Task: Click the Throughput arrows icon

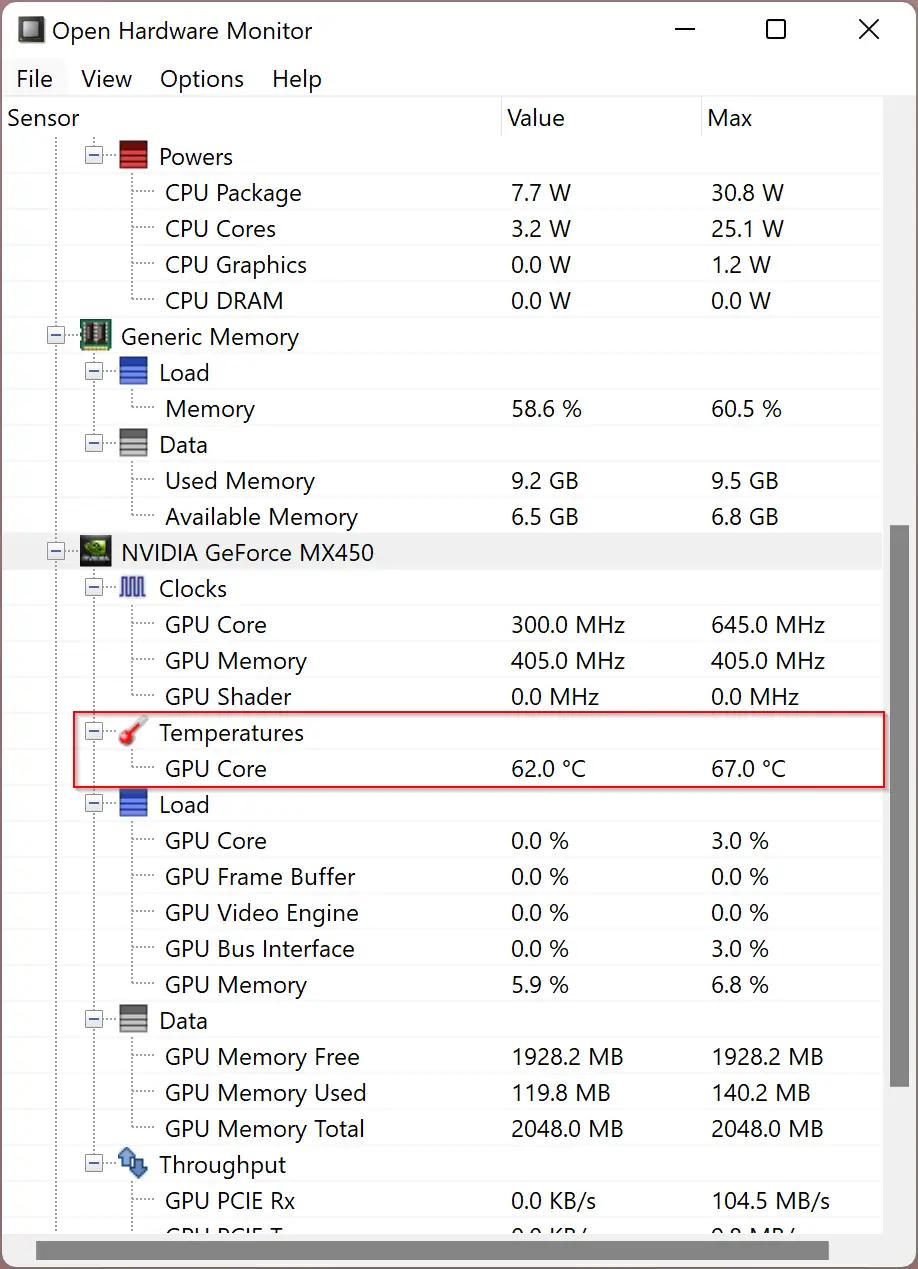Action: click(133, 1164)
